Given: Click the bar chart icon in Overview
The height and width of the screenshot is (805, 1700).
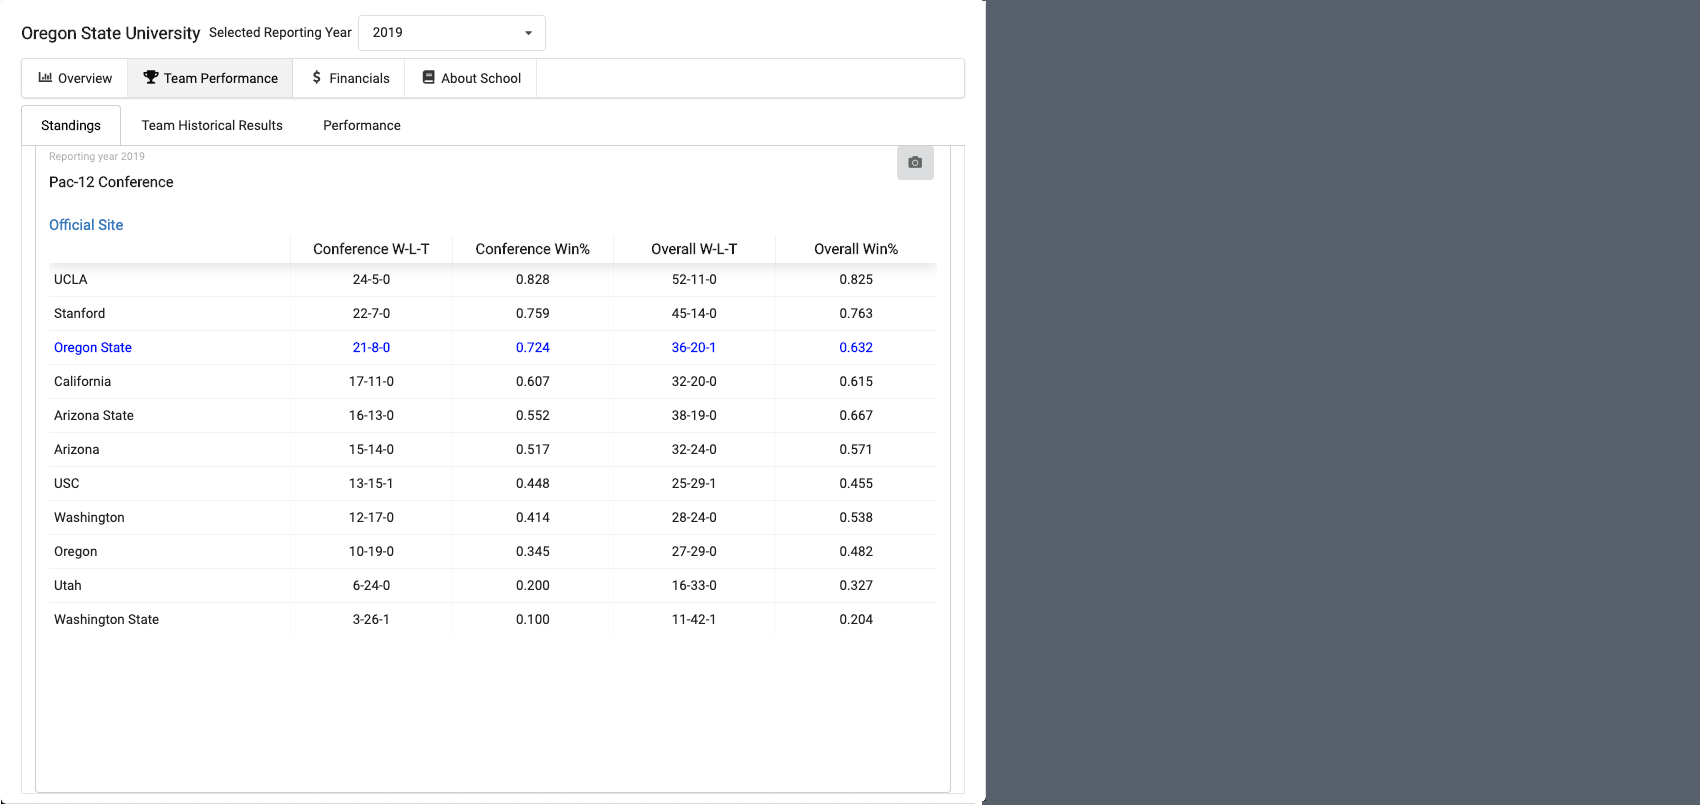Looking at the screenshot, I should coord(45,77).
